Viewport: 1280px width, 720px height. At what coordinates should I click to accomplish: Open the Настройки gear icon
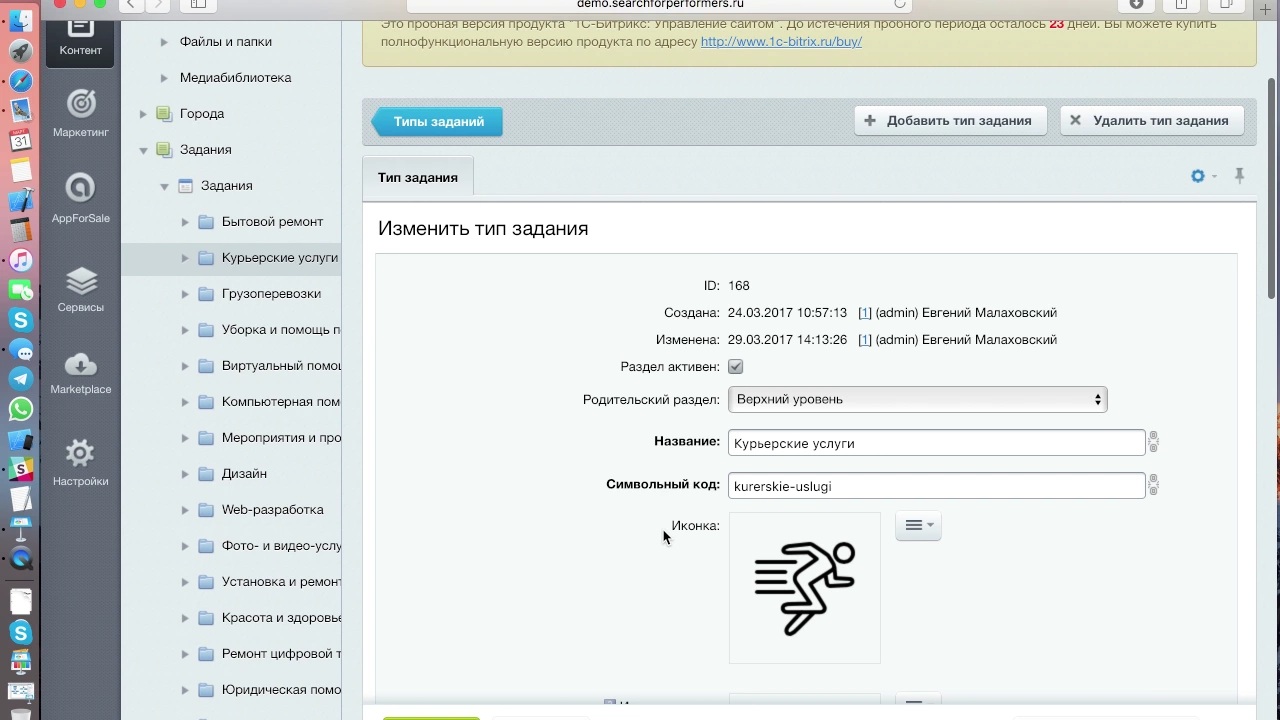pos(80,454)
